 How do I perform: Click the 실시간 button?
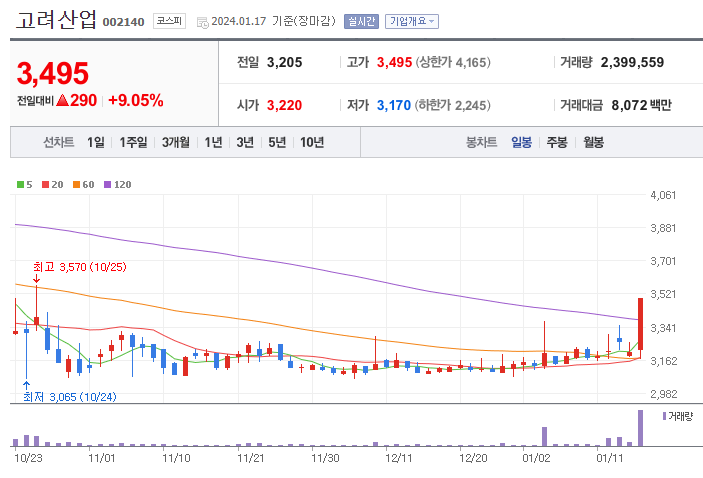point(361,22)
